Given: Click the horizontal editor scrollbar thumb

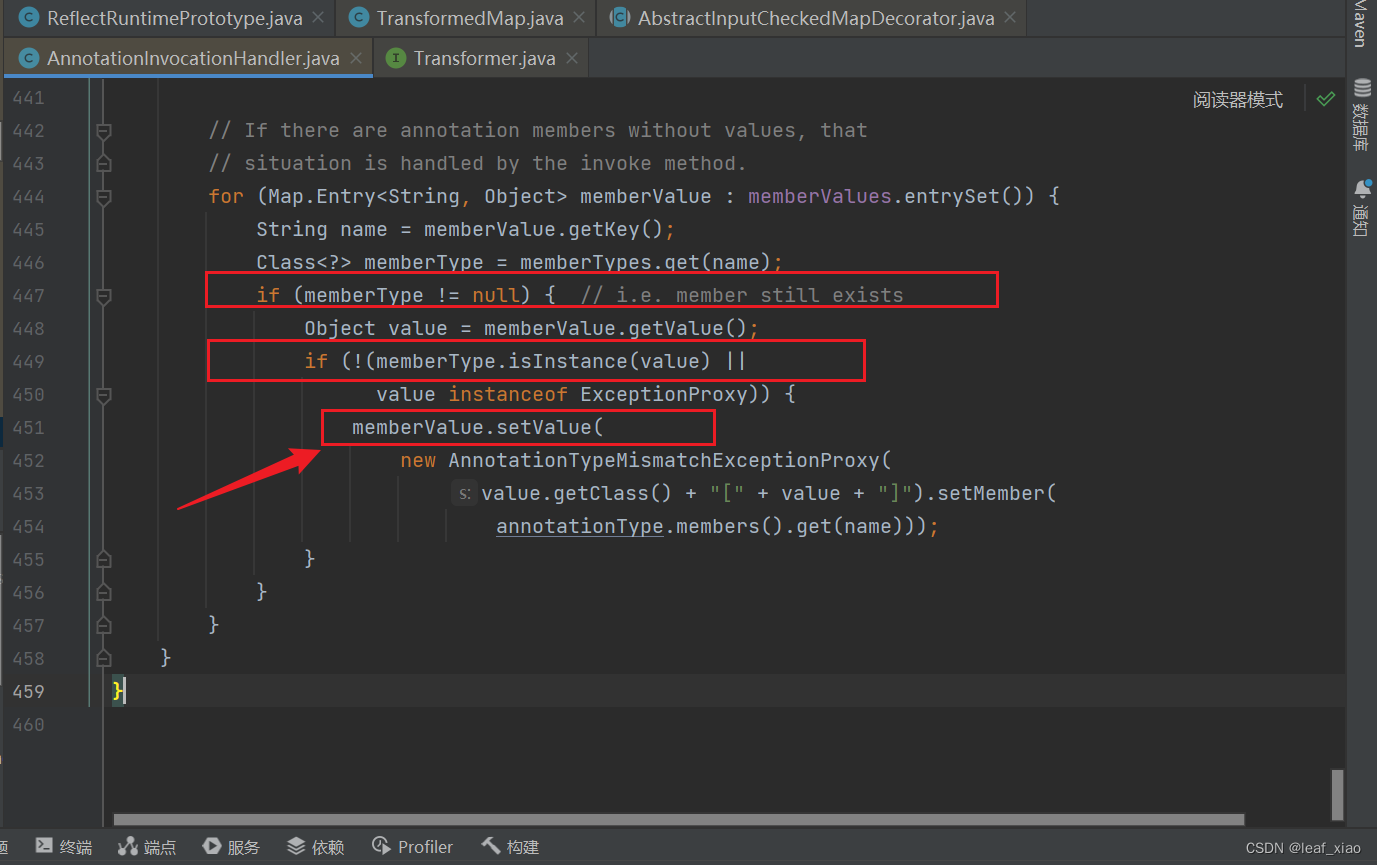Looking at the screenshot, I should [x=679, y=819].
